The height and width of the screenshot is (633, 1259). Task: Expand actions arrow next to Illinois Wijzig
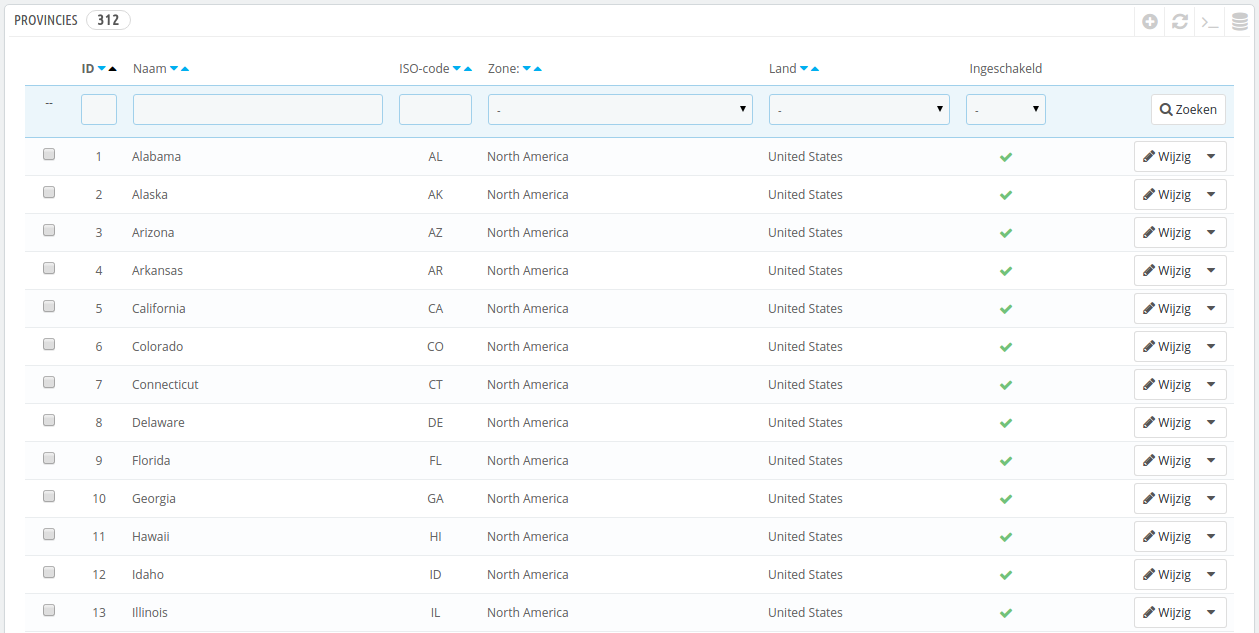click(1212, 613)
